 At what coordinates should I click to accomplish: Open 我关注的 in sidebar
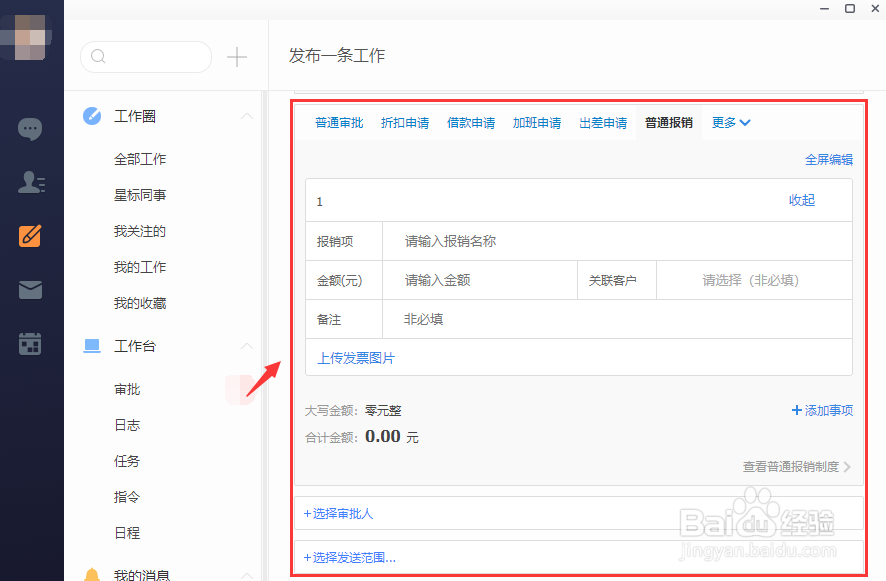tap(140, 231)
